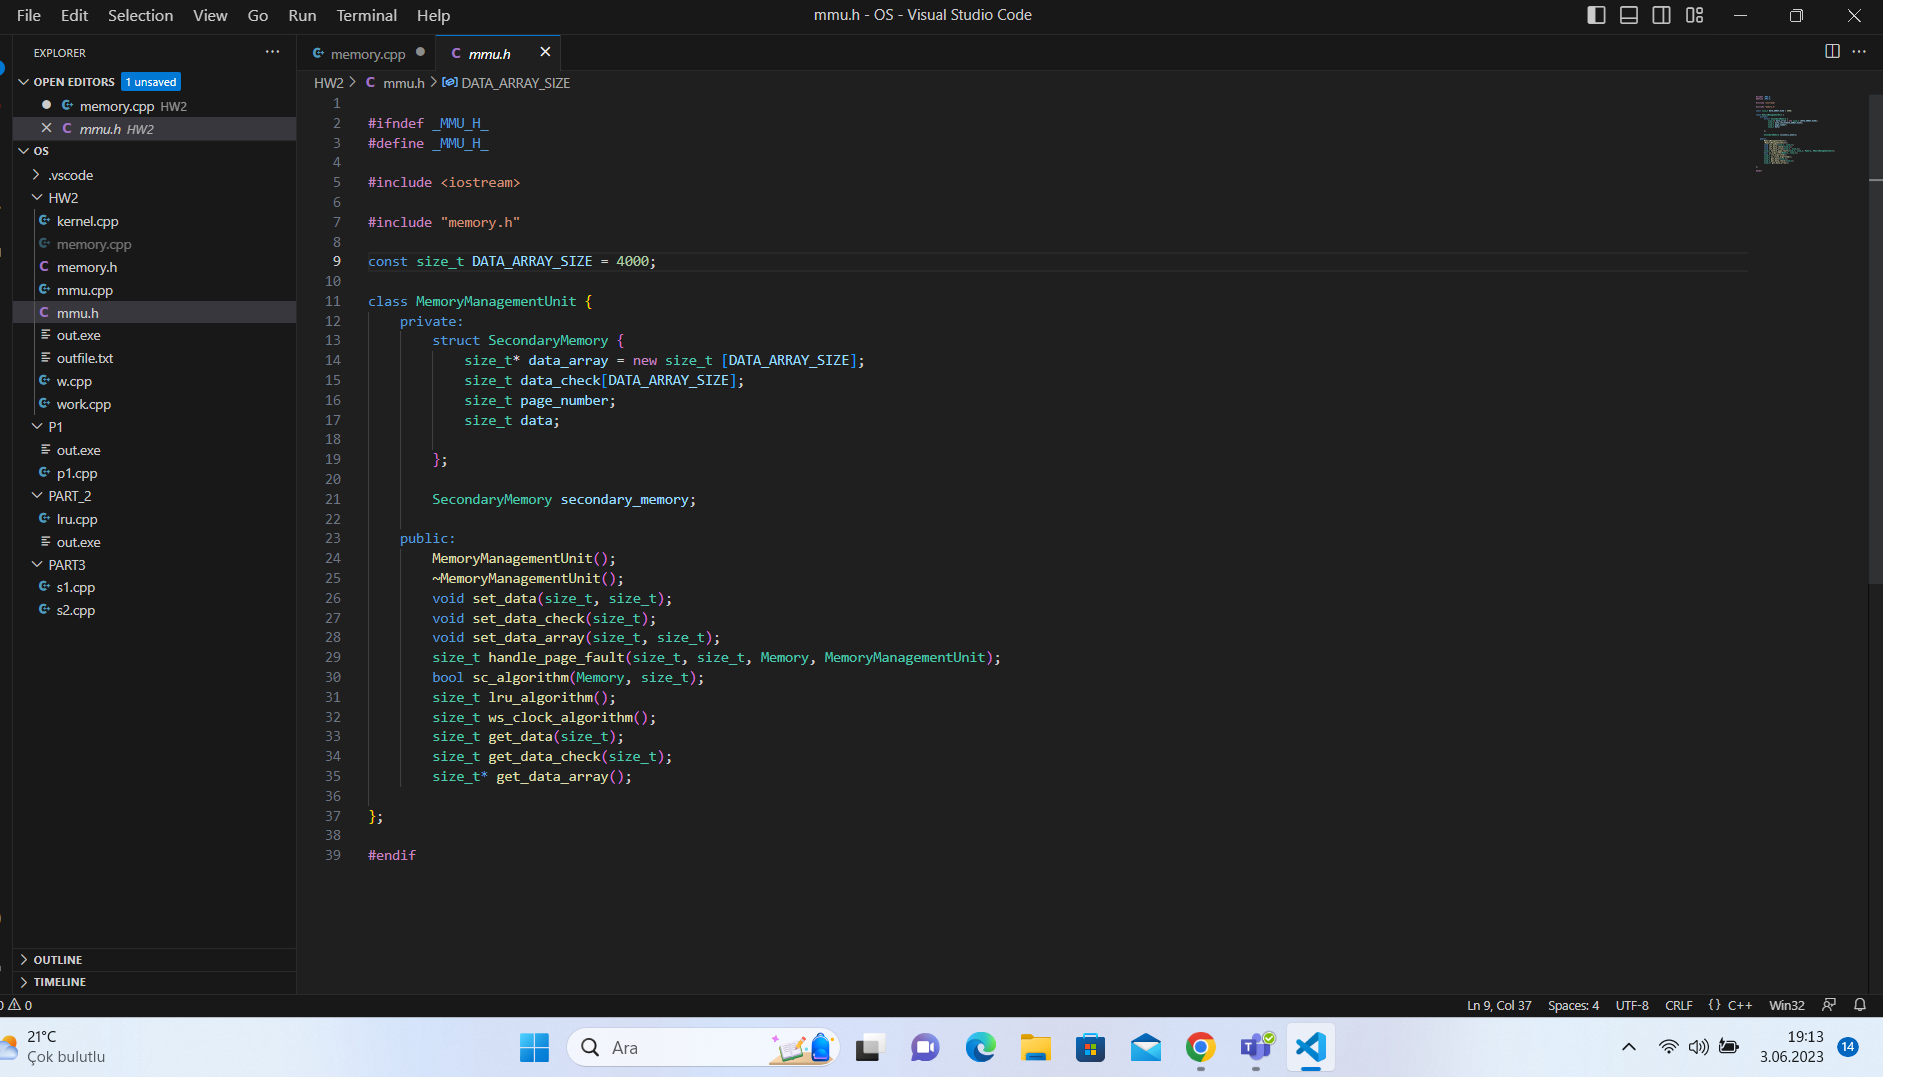This screenshot has width=1920, height=1080.
Task: Open Microsoft Teams from taskbar
Action: [1256, 1047]
